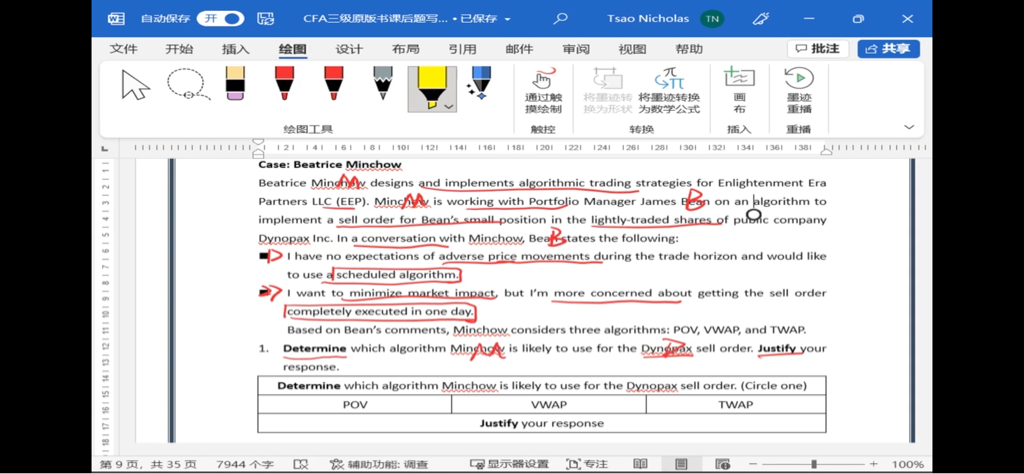This screenshot has height=474, width=1024.
Task: Collapse the ribbon with the chevron
Action: [x=909, y=127]
